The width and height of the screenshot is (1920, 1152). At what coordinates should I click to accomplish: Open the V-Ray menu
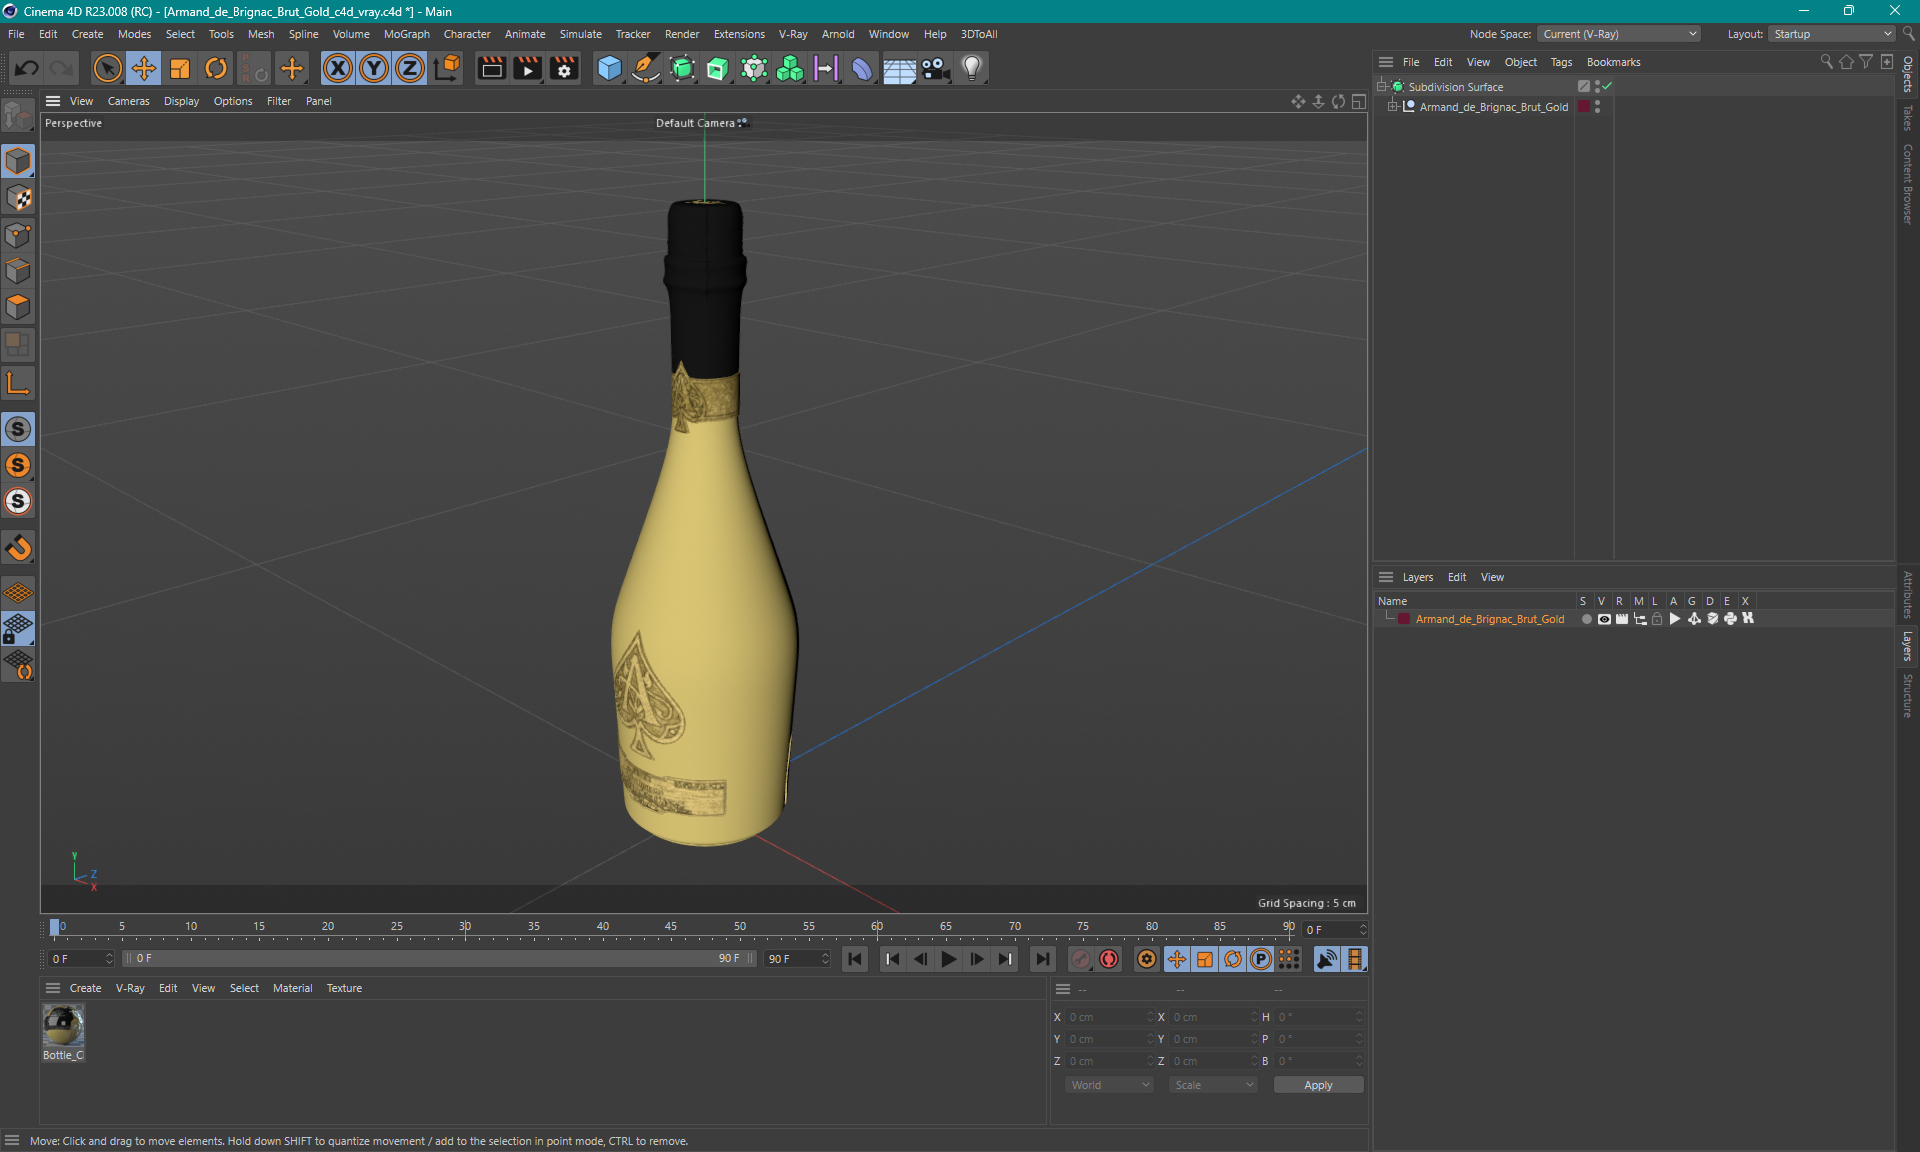[793, 34]
